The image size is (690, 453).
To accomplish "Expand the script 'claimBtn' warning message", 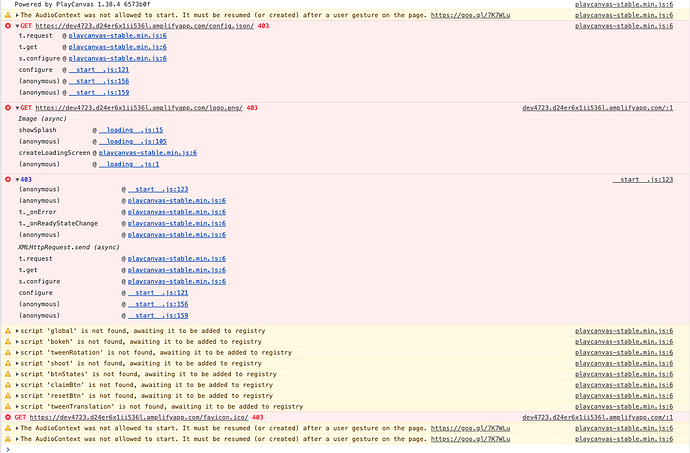I will (x=18, y=385).
